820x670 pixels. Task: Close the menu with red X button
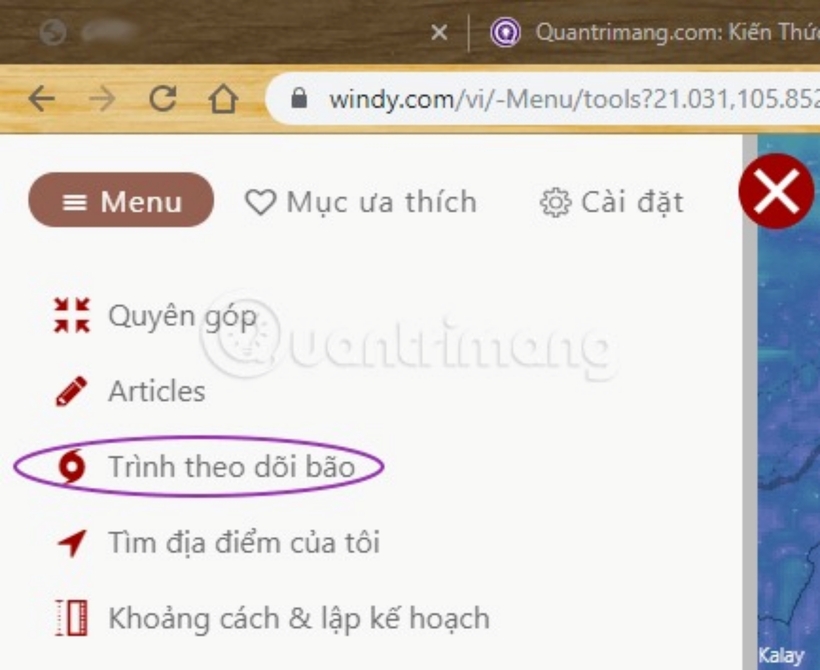pos(776,191)
